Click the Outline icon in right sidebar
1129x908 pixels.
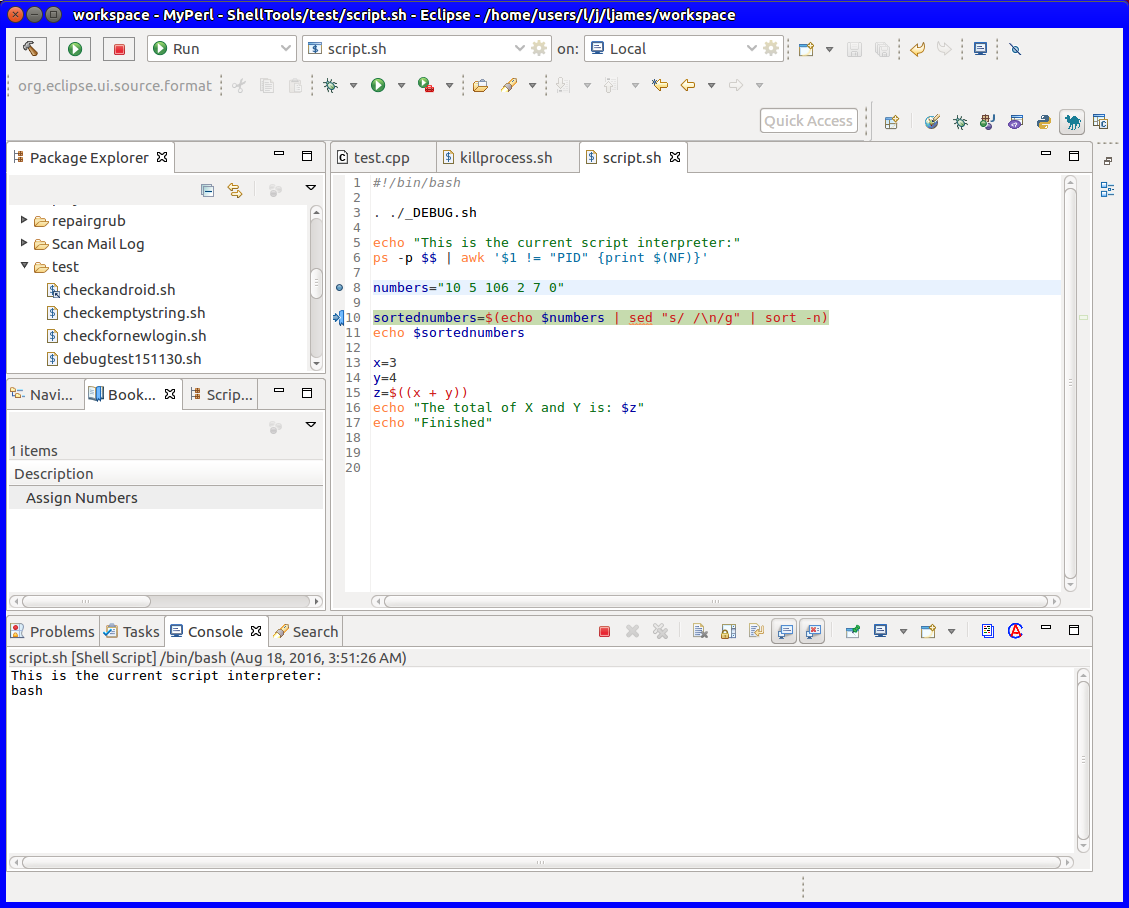1107,190
